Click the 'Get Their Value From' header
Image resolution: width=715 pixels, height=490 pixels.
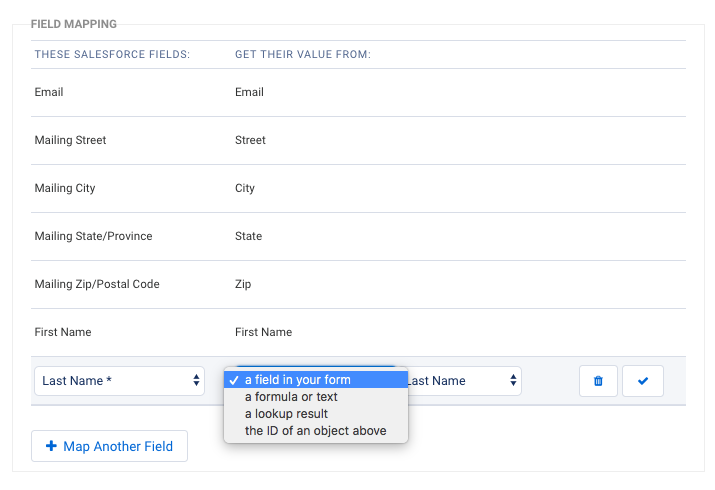303,54
